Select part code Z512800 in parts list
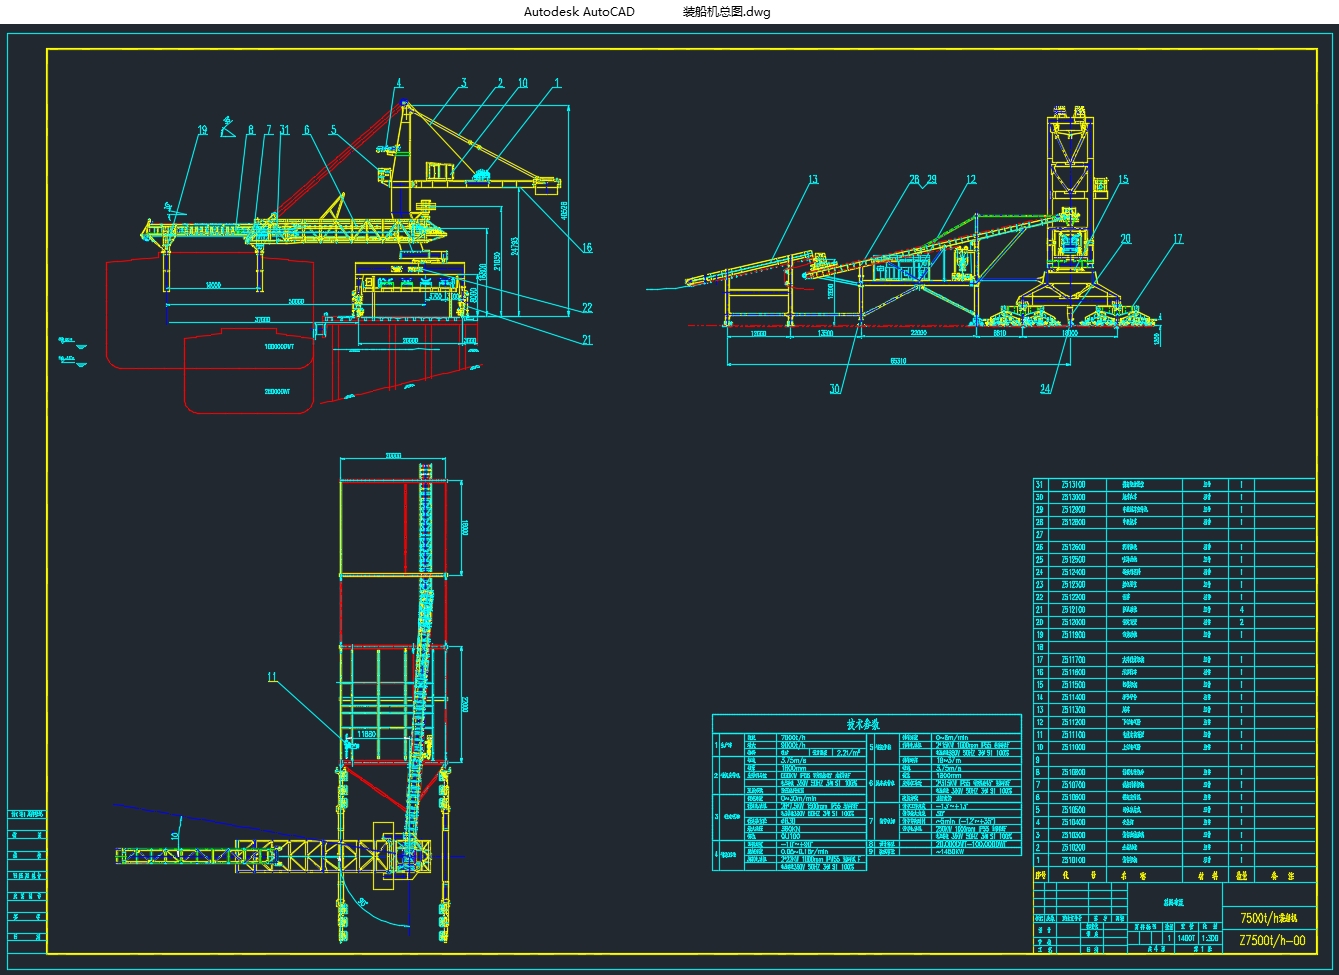This screenshot has width=1339, height=975. pos(1074,522)
